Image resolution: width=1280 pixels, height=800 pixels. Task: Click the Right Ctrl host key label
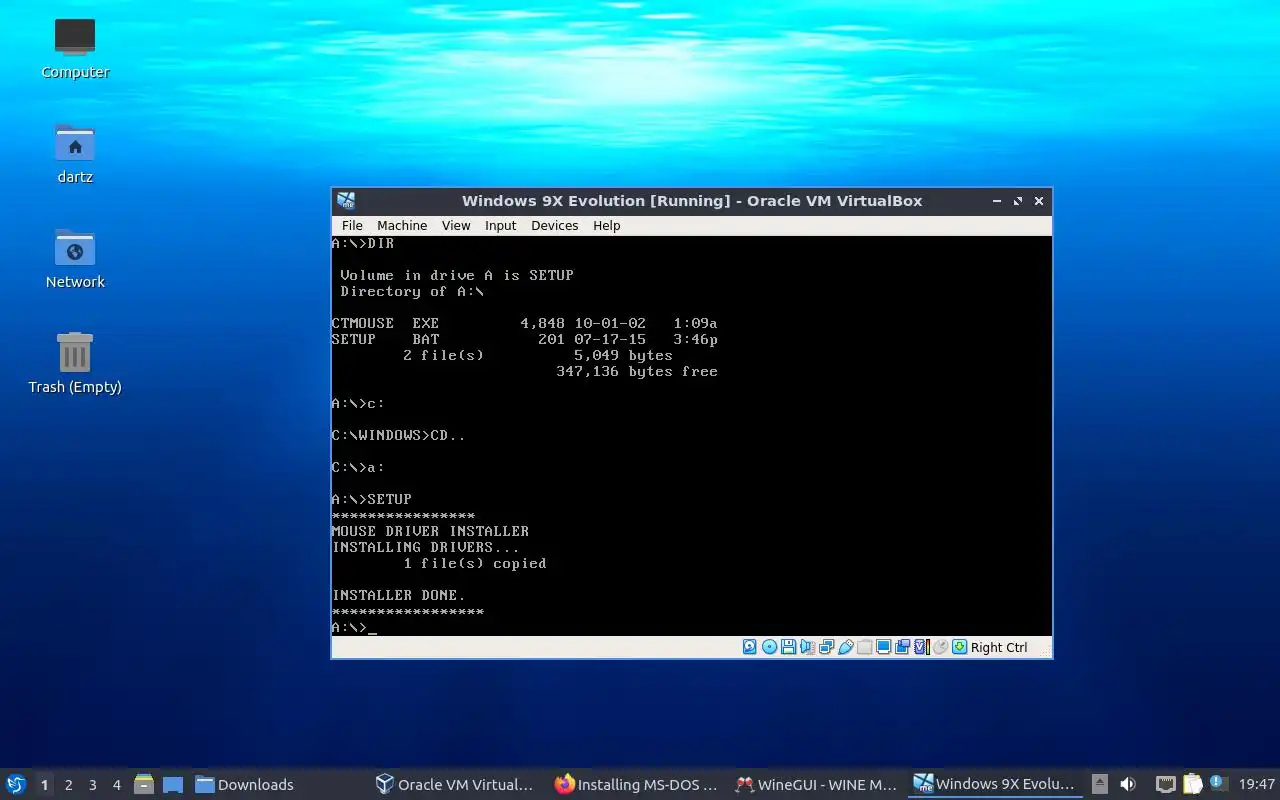point(999,647)
